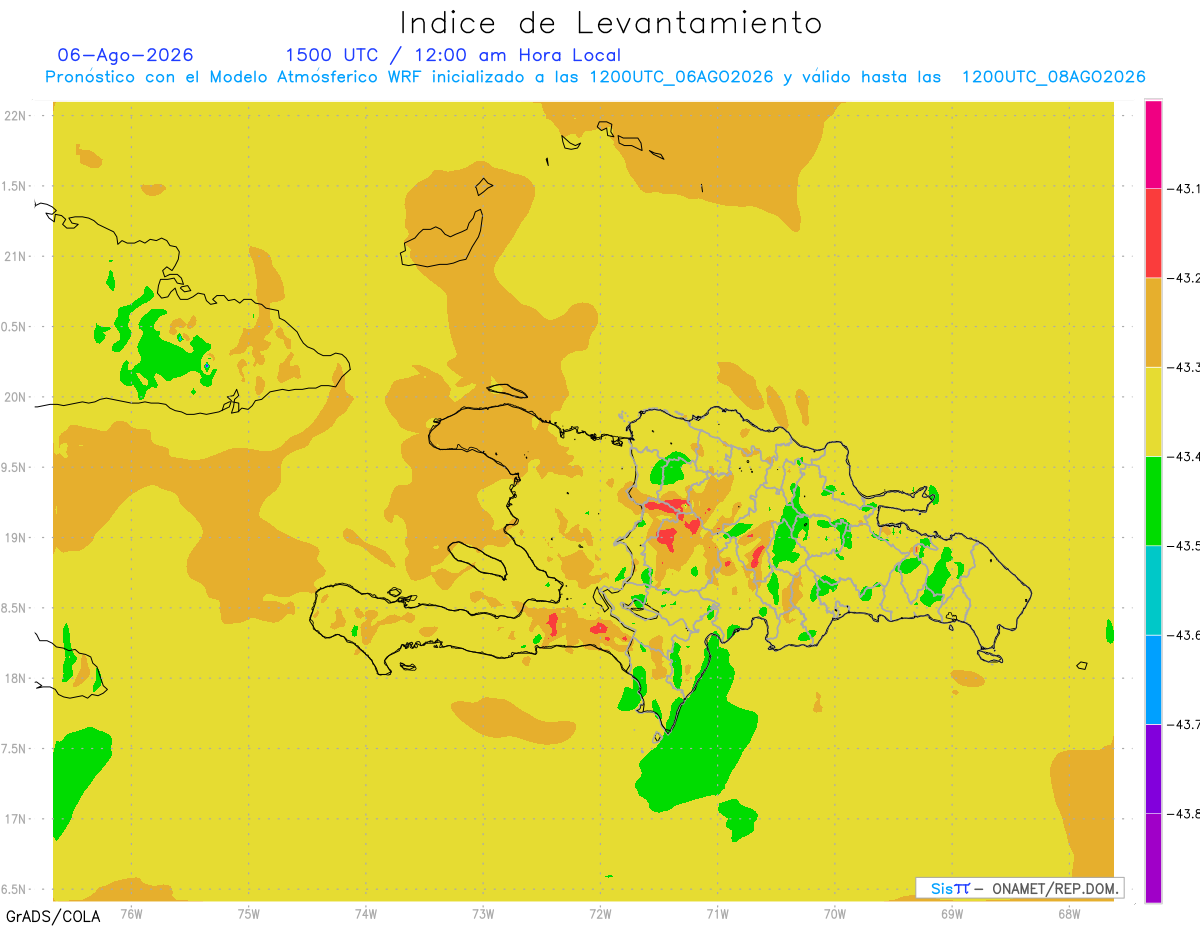The height and width of the screenshot is (927, 1200).
Task: Click the '-43.5' colorbar label
Action: click(x=1184, y=545)
